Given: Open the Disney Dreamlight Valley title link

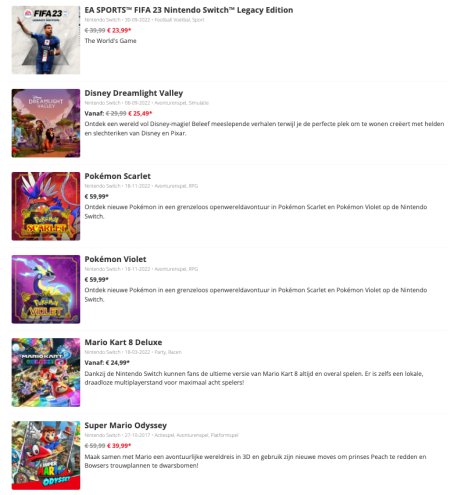Looking at the screenshot, I should tap(134, 93).
